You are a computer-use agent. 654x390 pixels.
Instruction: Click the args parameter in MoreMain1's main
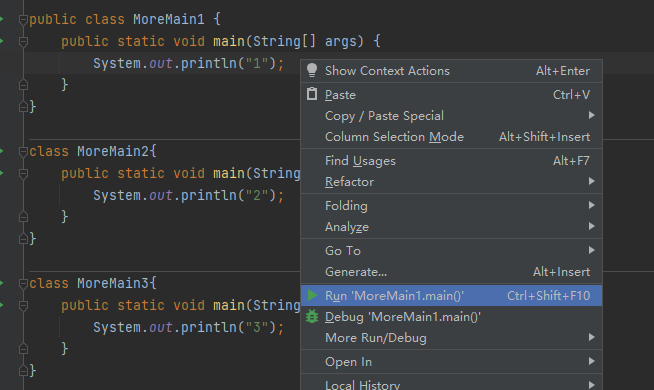[341, 41]
